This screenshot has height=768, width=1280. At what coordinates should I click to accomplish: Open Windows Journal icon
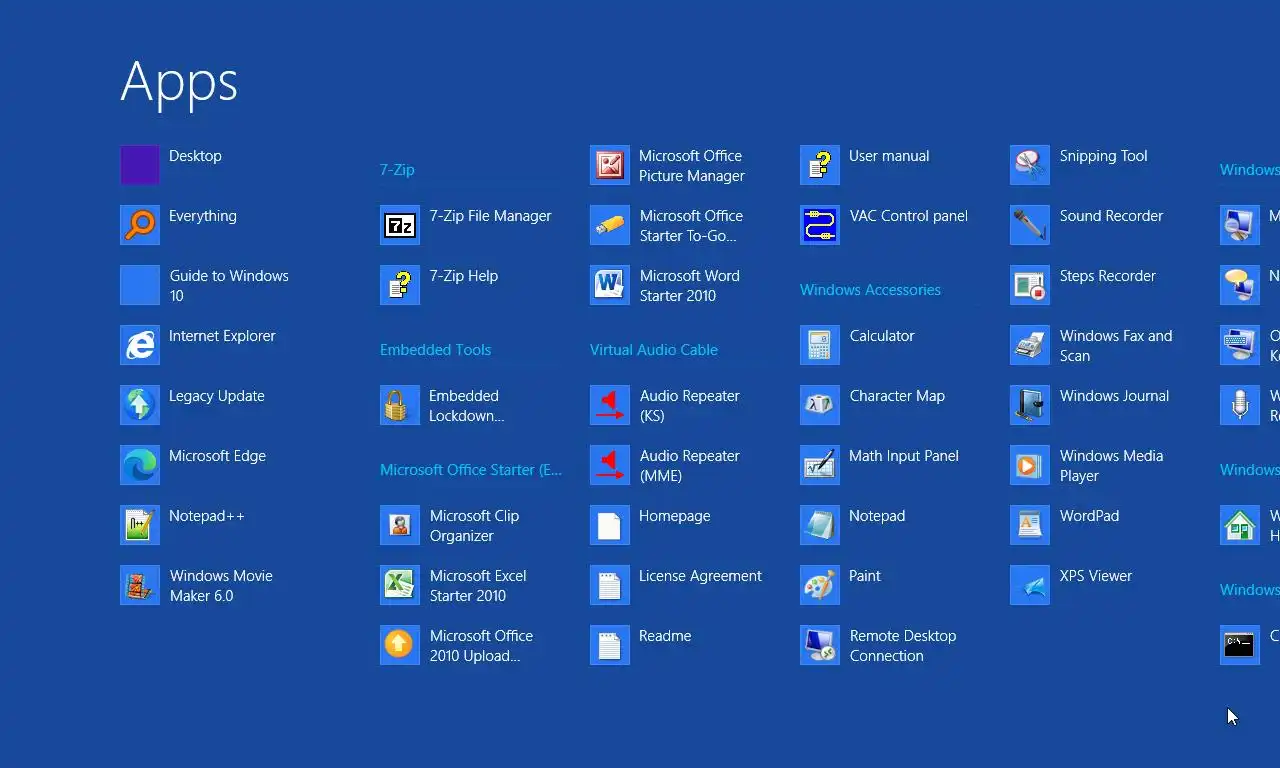click(x=1030, y=405)
